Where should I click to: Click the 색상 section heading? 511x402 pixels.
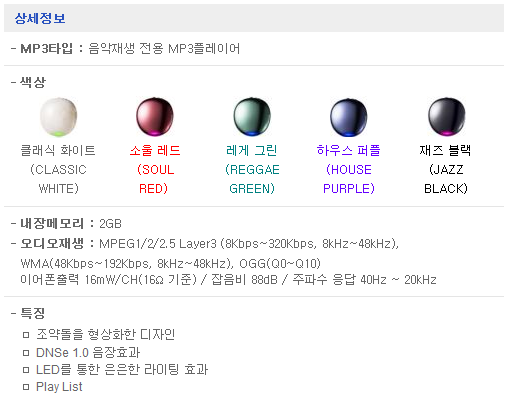click(32, 82)
